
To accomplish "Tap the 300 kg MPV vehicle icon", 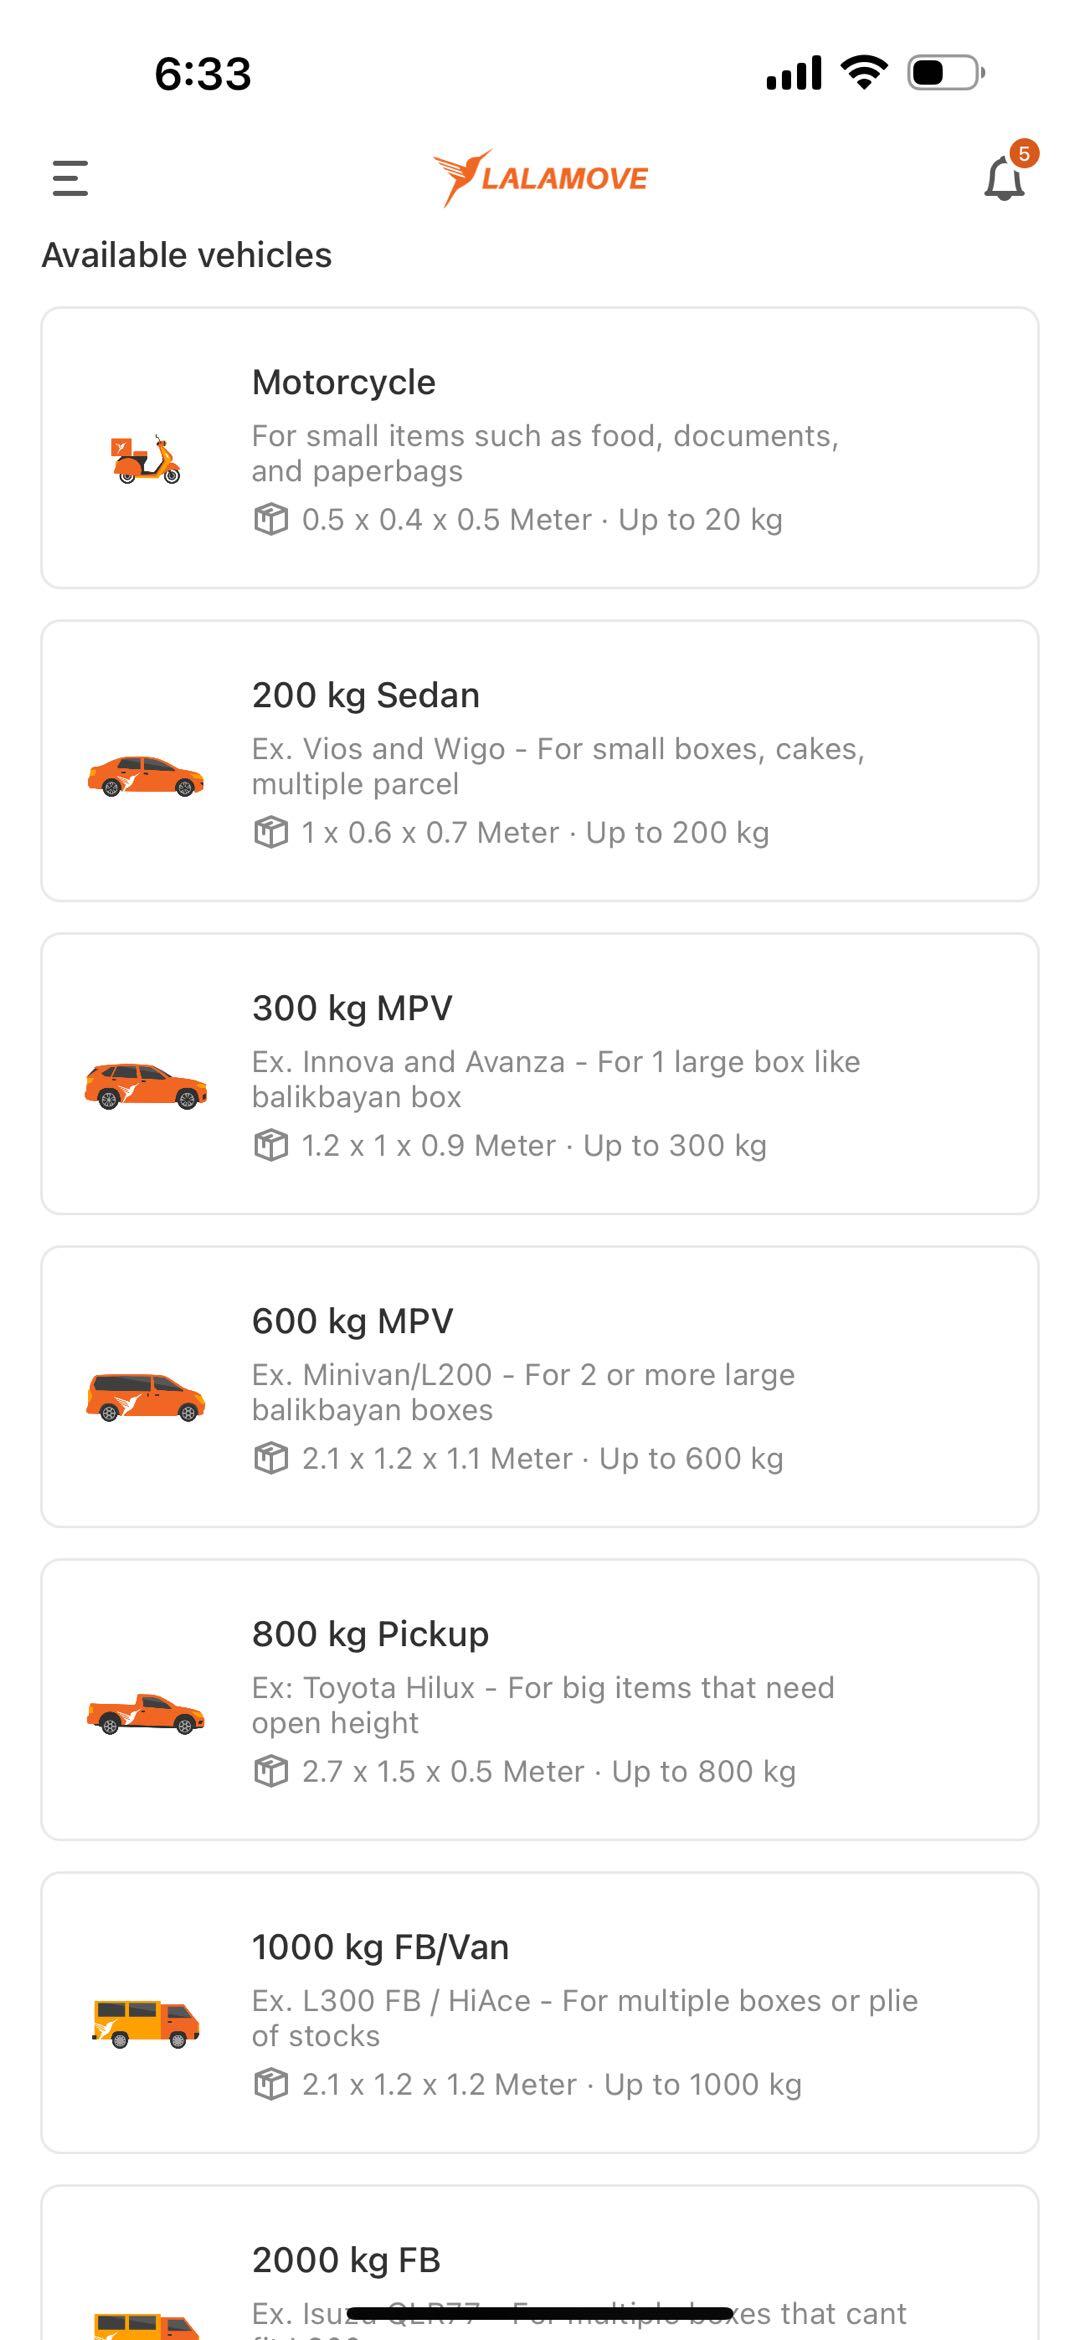I will pyautogui.click(x=146, y=1087).
